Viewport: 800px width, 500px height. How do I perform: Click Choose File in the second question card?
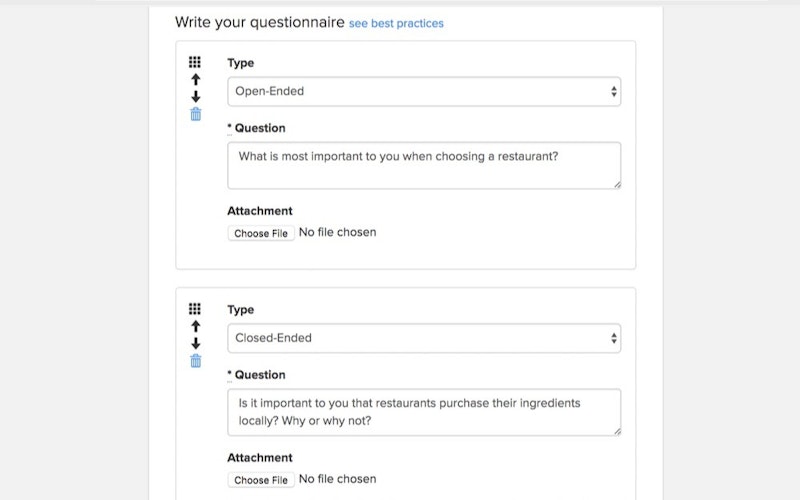tap(260, 480)
